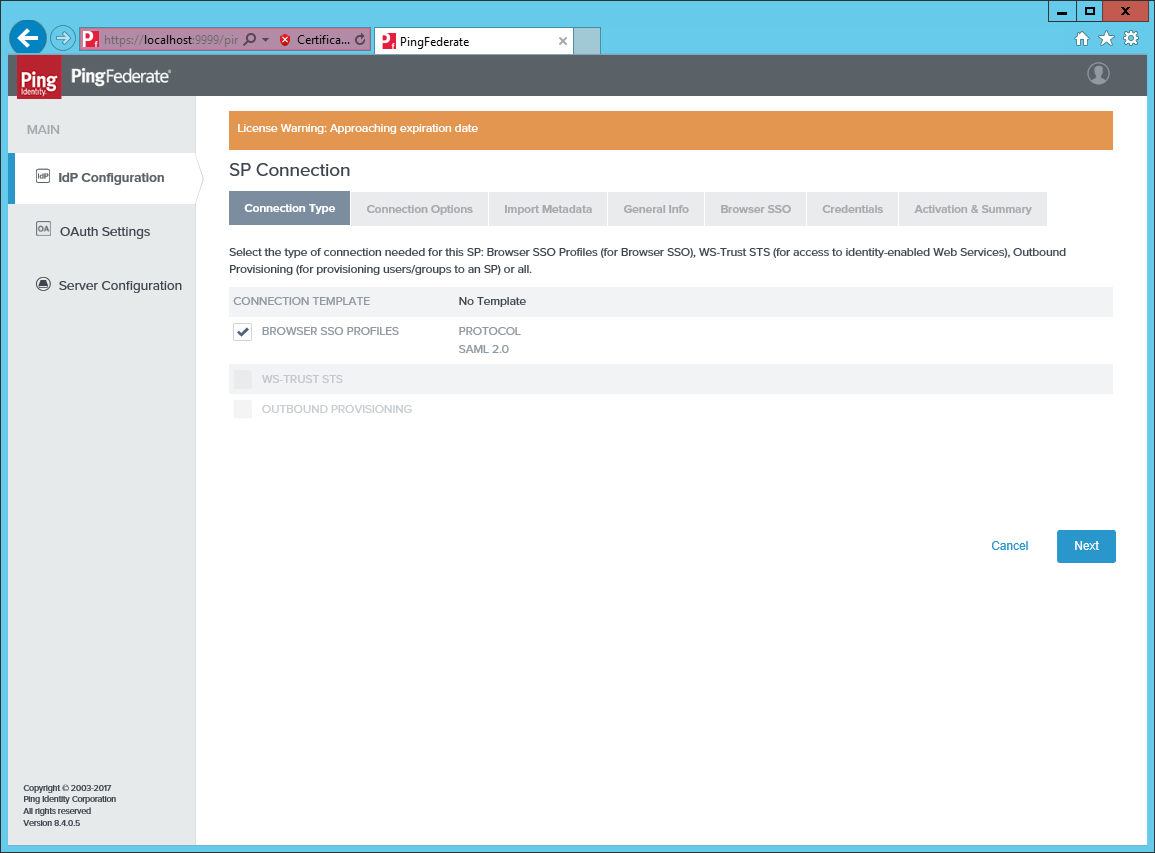Screen dimensions: 1155x853
Task: Go to Activation & Summary tab
Action: point(973,209)
